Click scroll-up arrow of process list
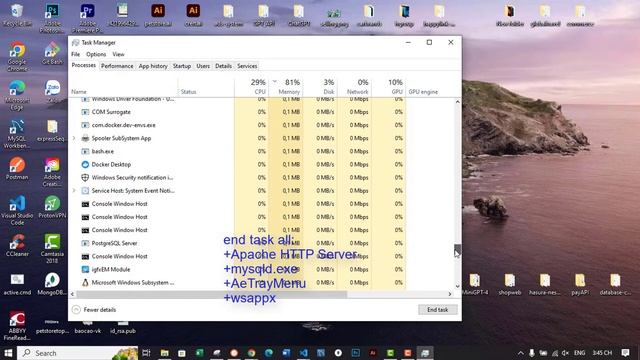 (x=458, y=102)
